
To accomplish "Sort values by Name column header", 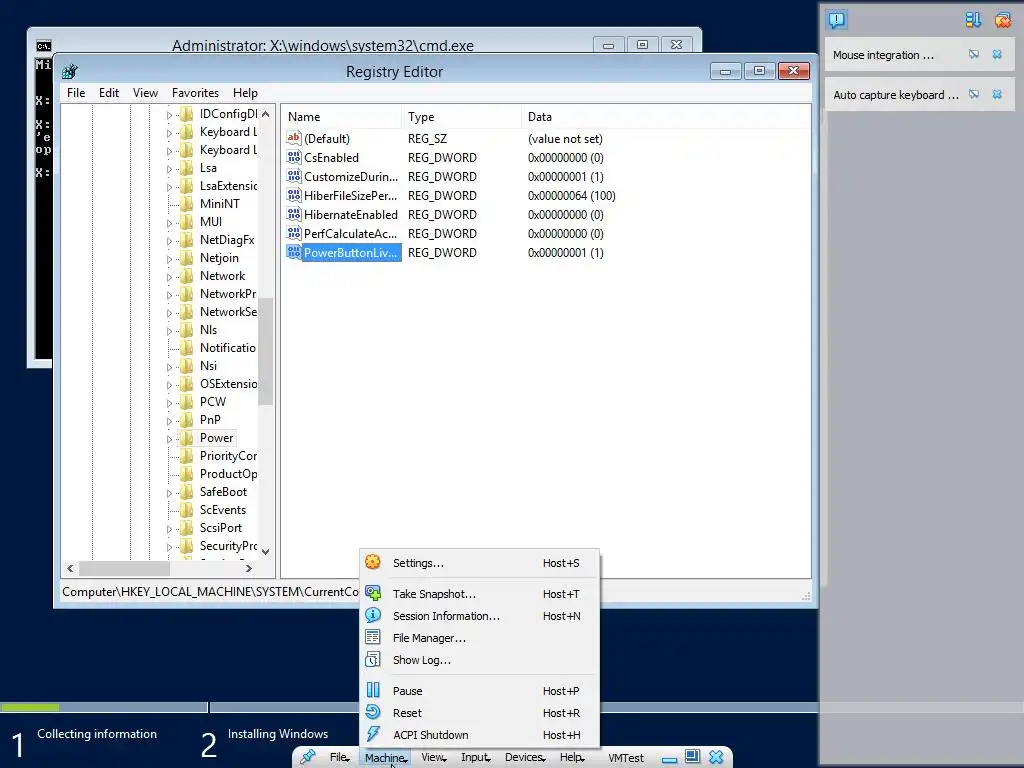I will (x=342, y=117).
